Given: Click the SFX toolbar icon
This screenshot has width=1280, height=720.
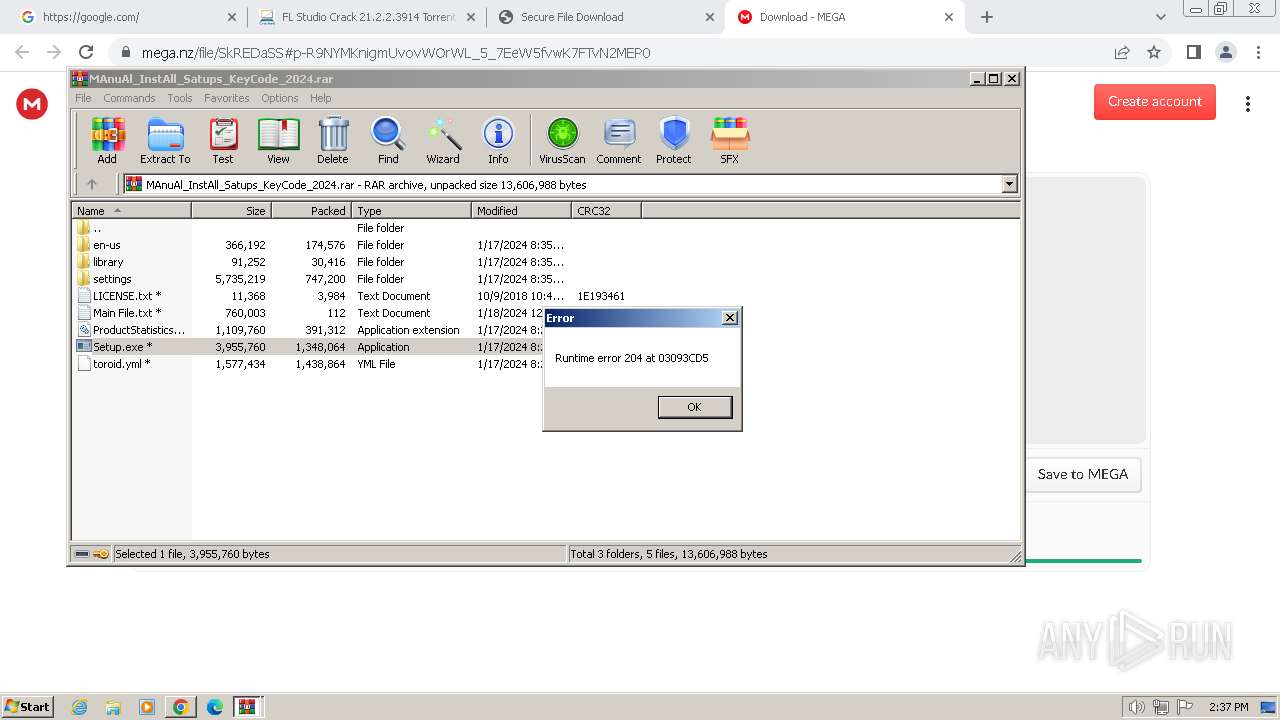Looking at the screenshot, I should pos(730,140).
